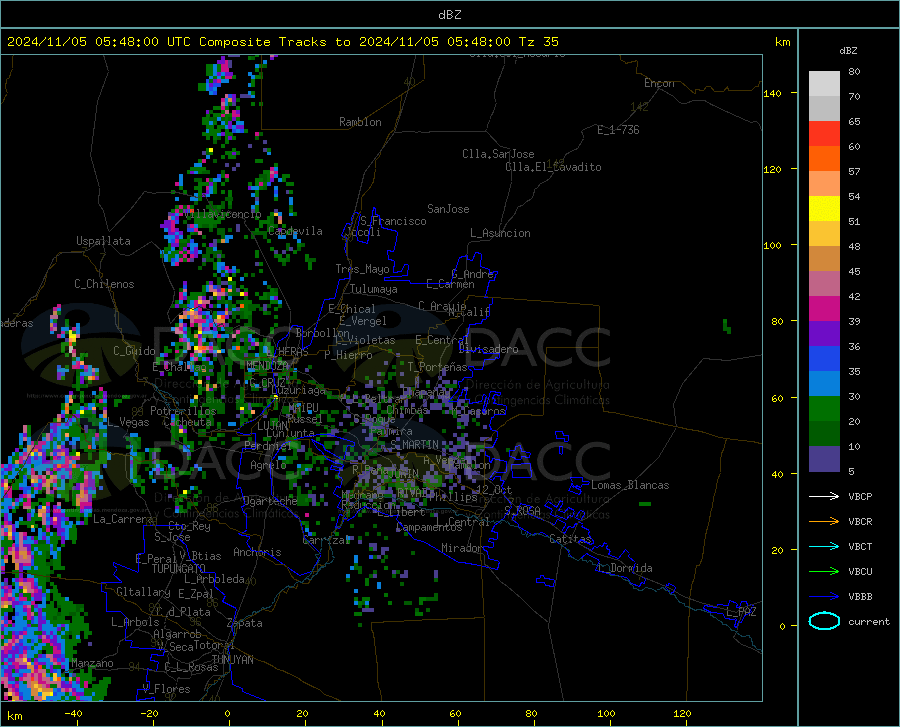Click the cyan VBCT arrow icon
This screenshot has height=727, width=900.
[824, 546]
